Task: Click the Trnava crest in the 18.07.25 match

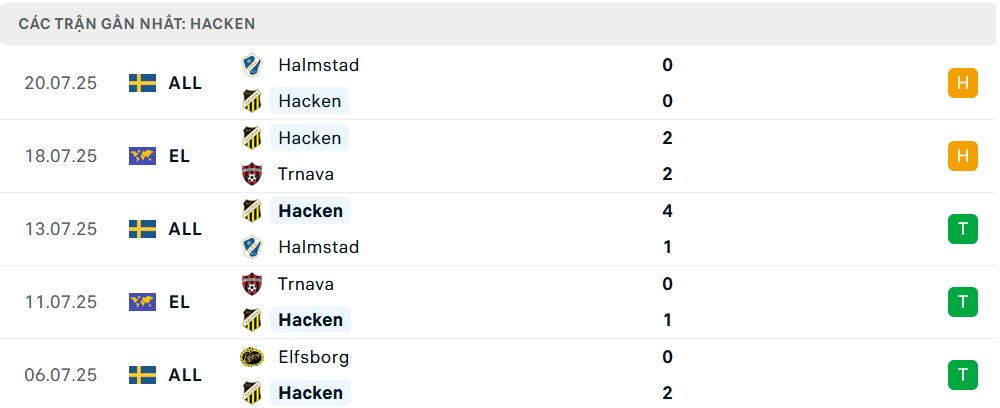Action: [x=252, y=174]
